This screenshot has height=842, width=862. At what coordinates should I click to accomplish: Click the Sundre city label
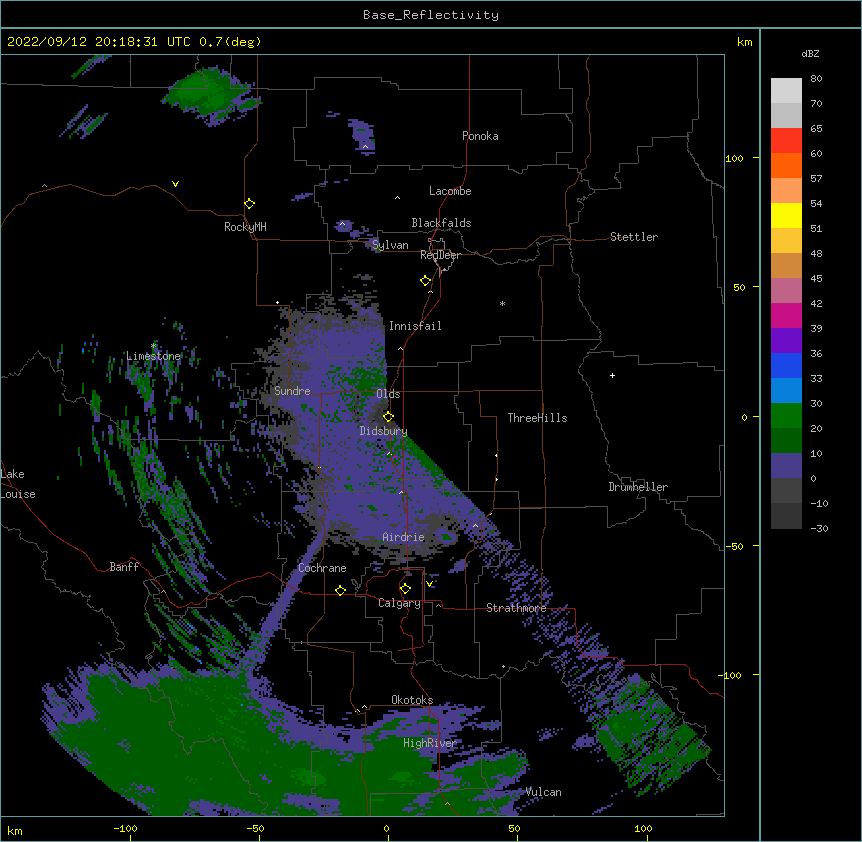pyautogui.click(x=292, y=391)
